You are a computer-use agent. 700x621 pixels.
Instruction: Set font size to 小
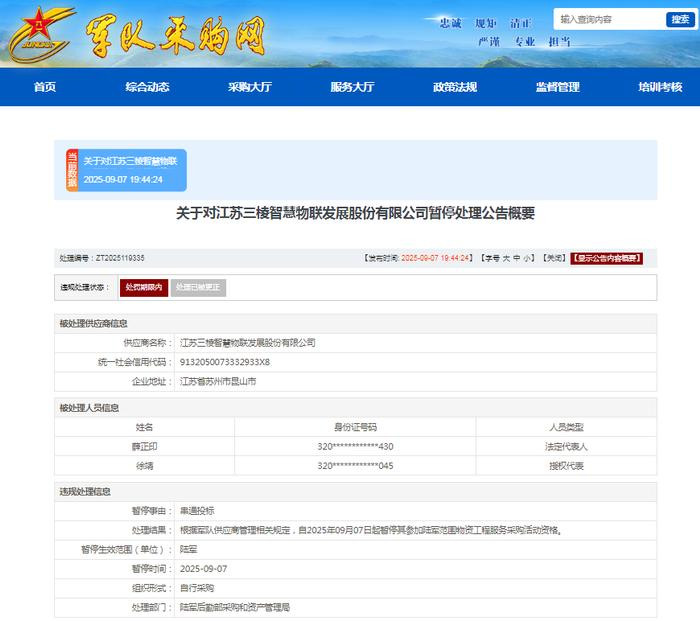pyautogui.click(x=527, y=258)
